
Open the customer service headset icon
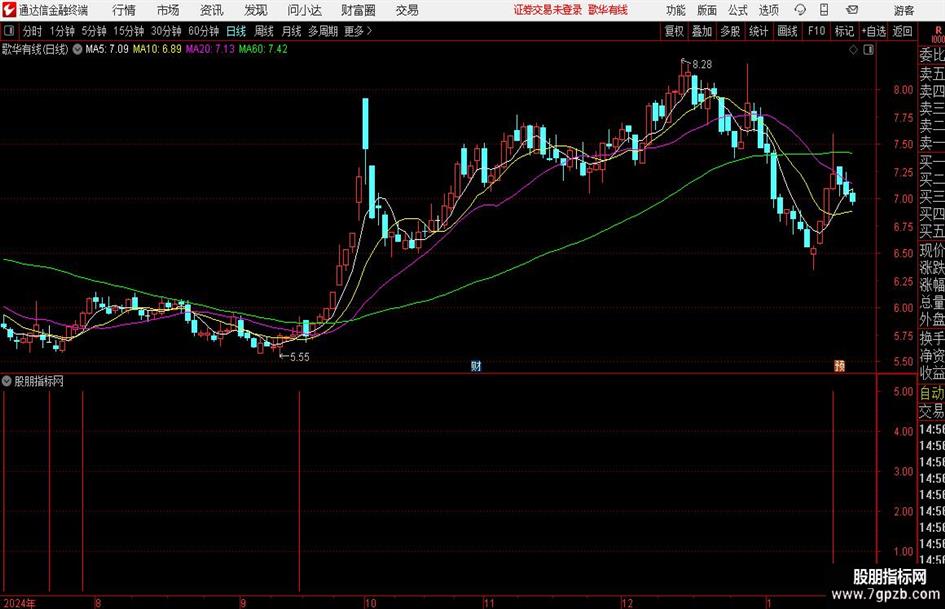coord(800,10)
